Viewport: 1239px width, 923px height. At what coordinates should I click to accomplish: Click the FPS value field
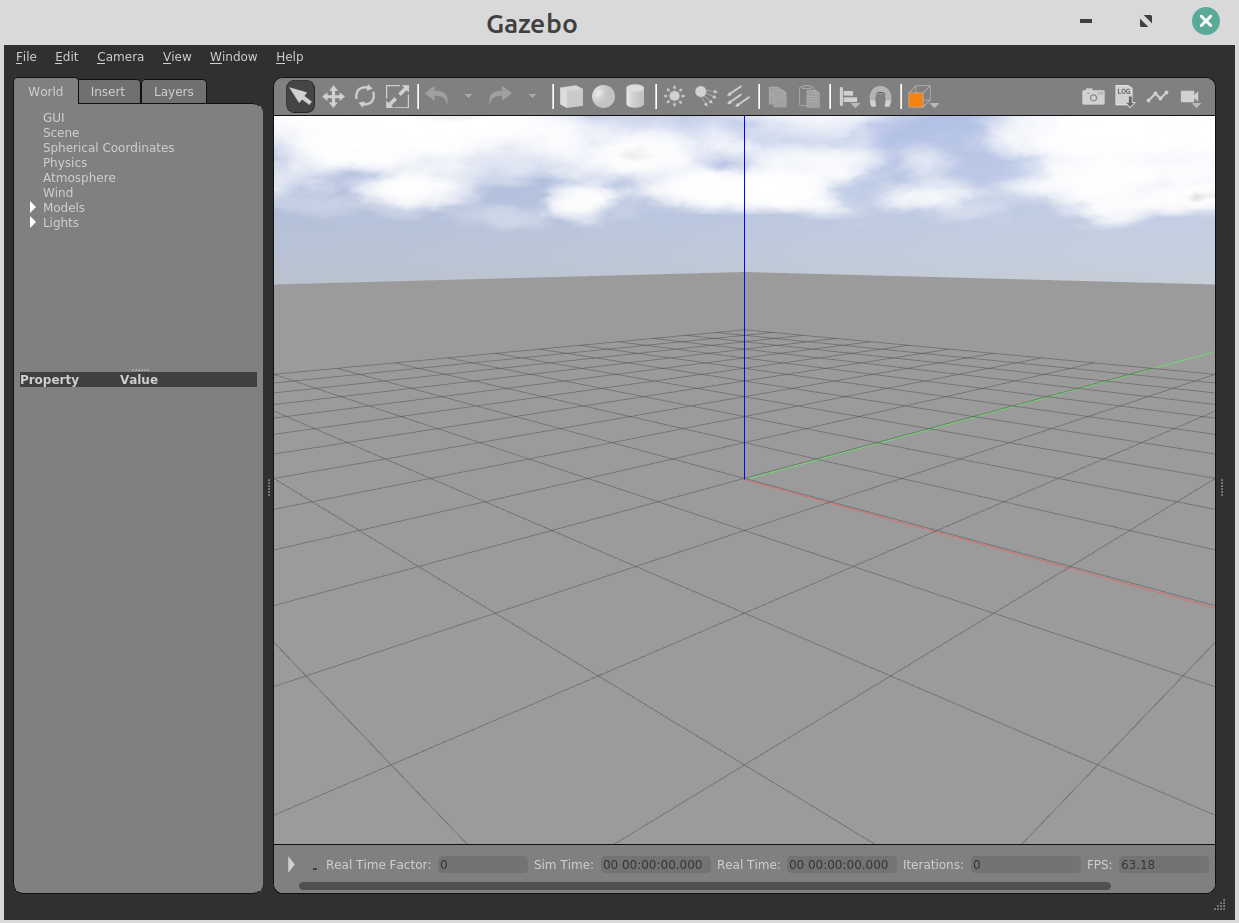click(1163, 864)
